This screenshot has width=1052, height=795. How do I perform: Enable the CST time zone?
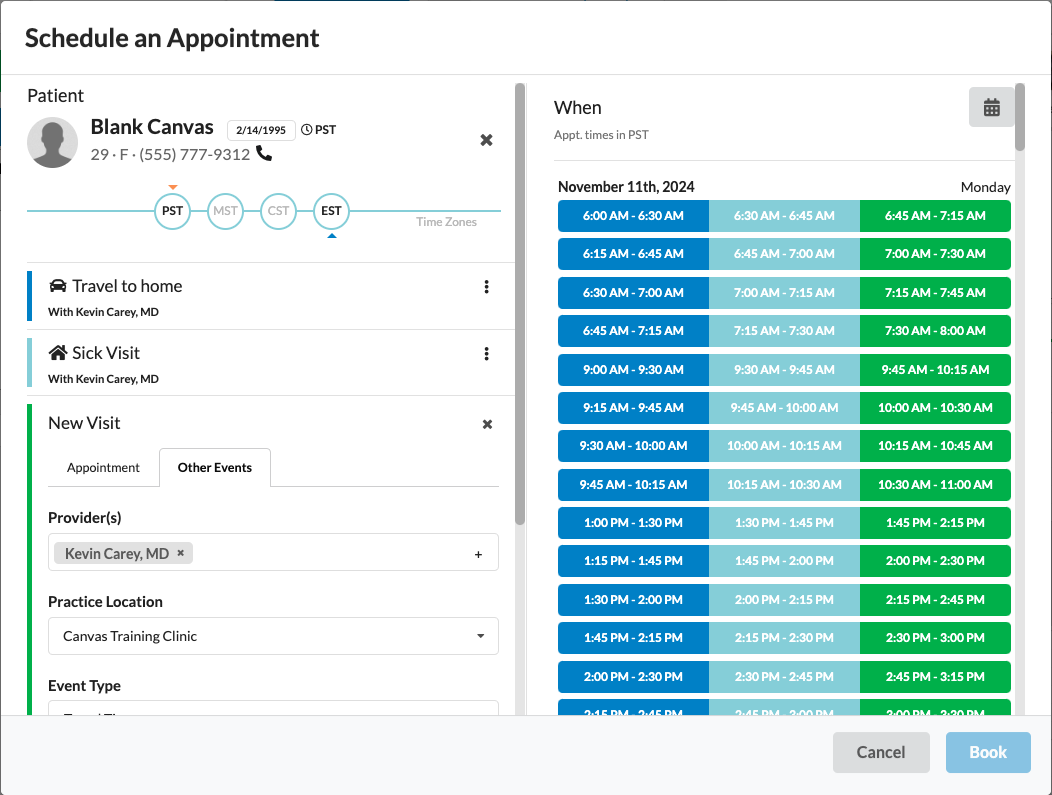pyautogui.click(x=278, y=211)
